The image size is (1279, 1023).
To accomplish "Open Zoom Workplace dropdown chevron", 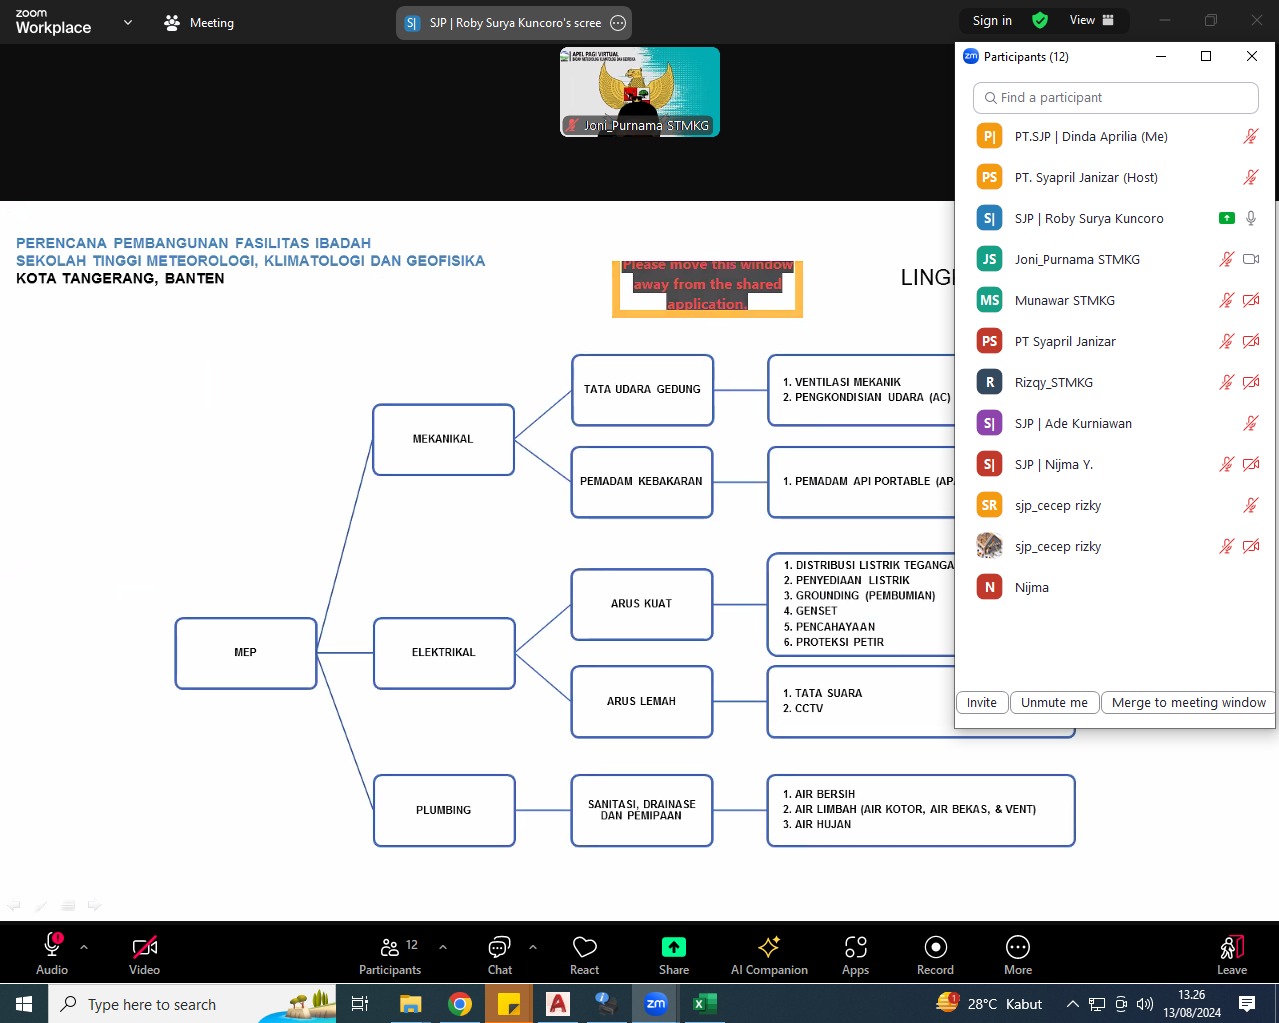I will 128,22.
